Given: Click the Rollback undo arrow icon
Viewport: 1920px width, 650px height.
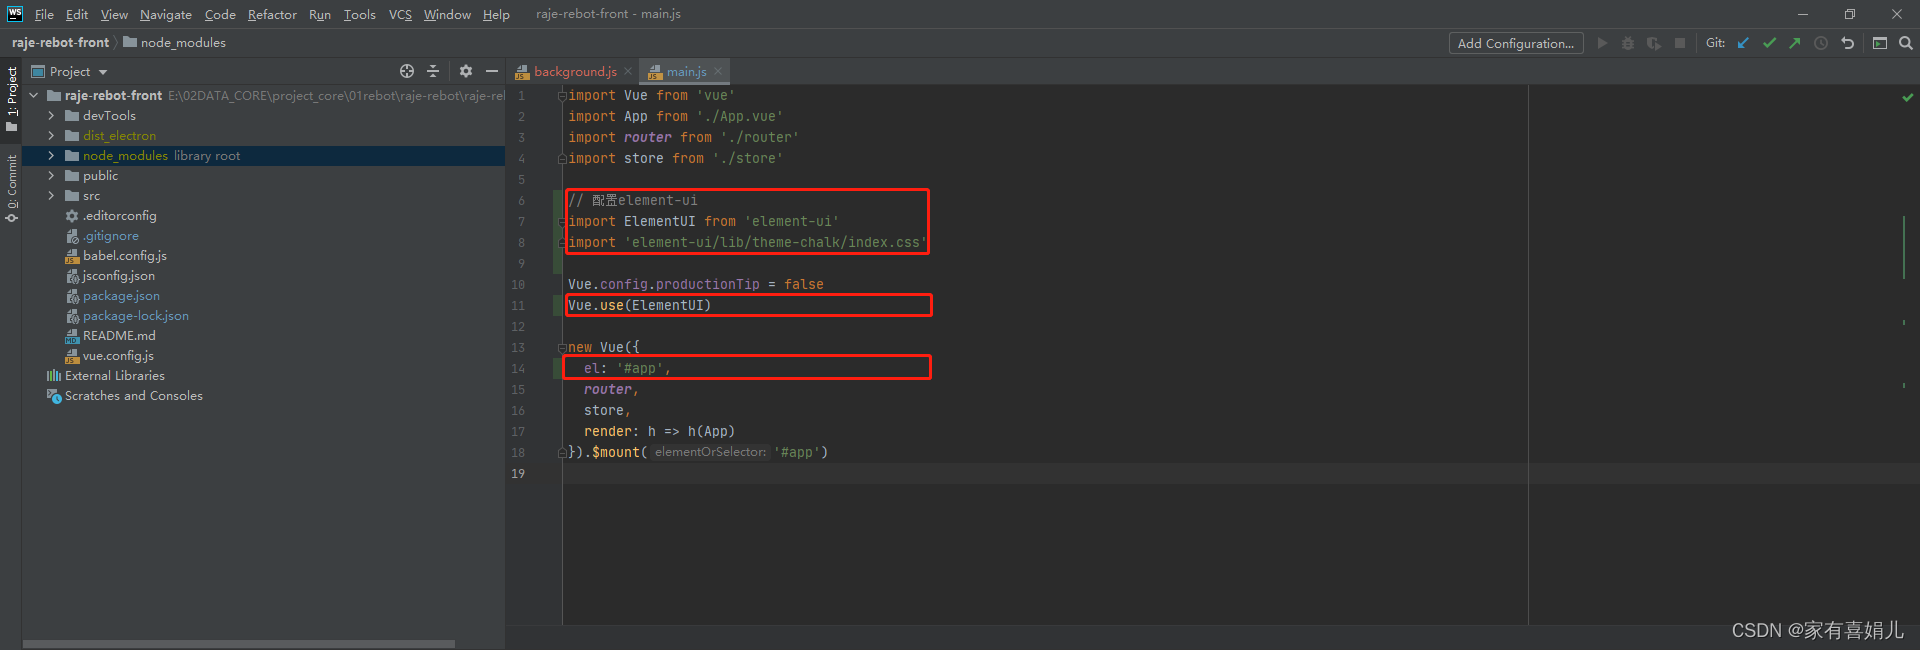Looking at the screenshot, I should tap(1847, 43).
